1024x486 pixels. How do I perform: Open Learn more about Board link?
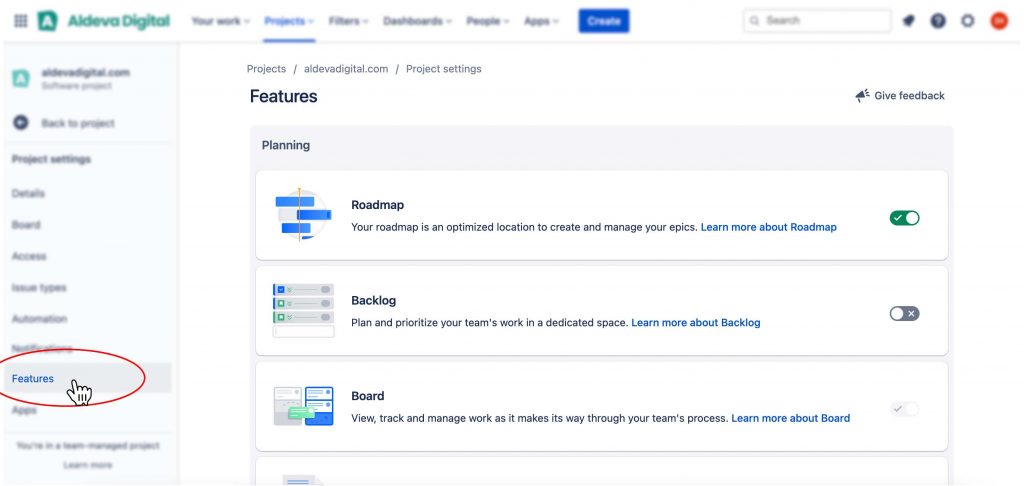(x=791, y=418)
